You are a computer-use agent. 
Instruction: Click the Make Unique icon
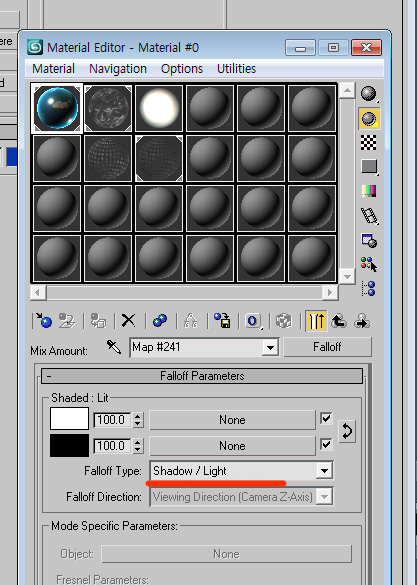(x=191, y=321)
